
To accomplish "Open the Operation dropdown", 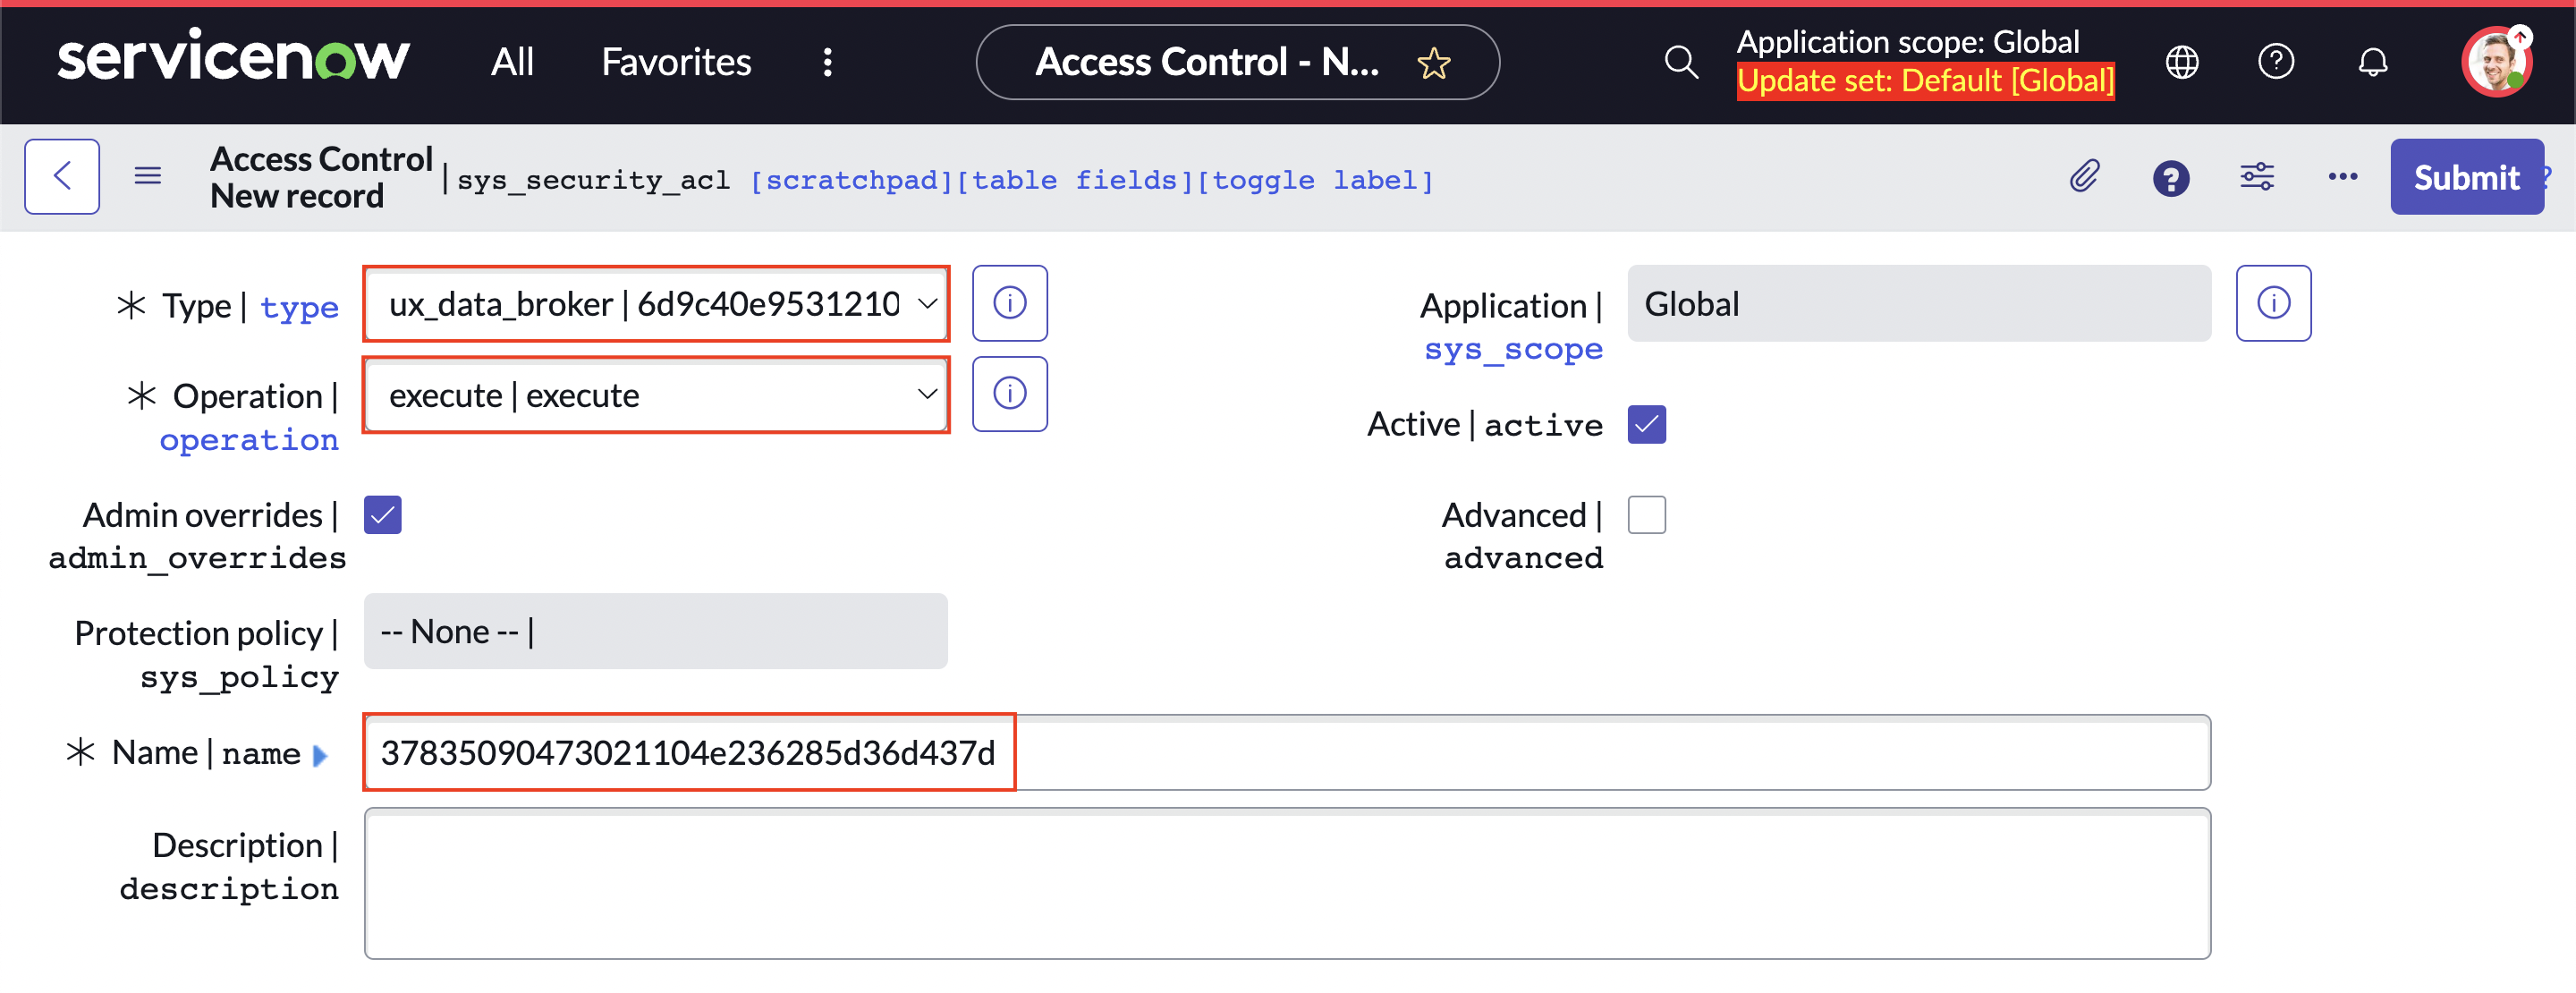I will tap(655, 395).
